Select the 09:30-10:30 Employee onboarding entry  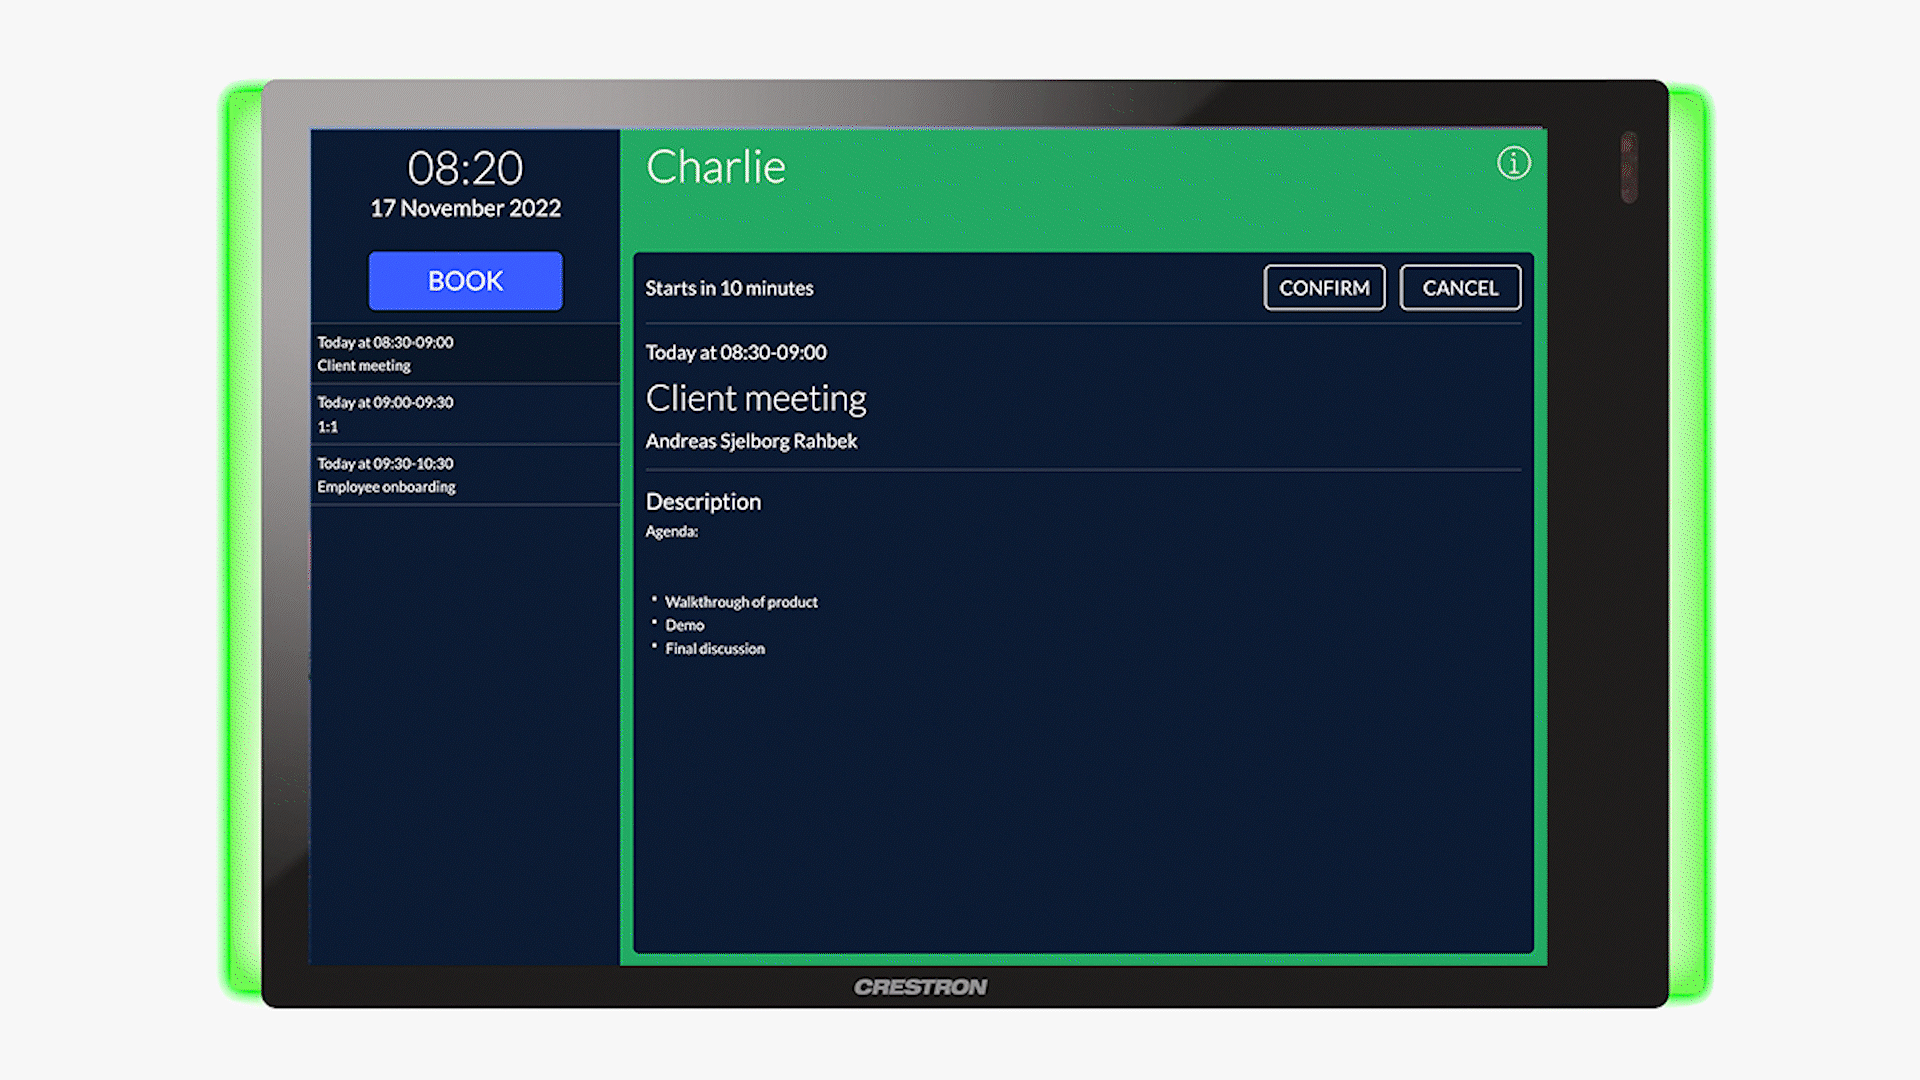click(x=465, y=475)
